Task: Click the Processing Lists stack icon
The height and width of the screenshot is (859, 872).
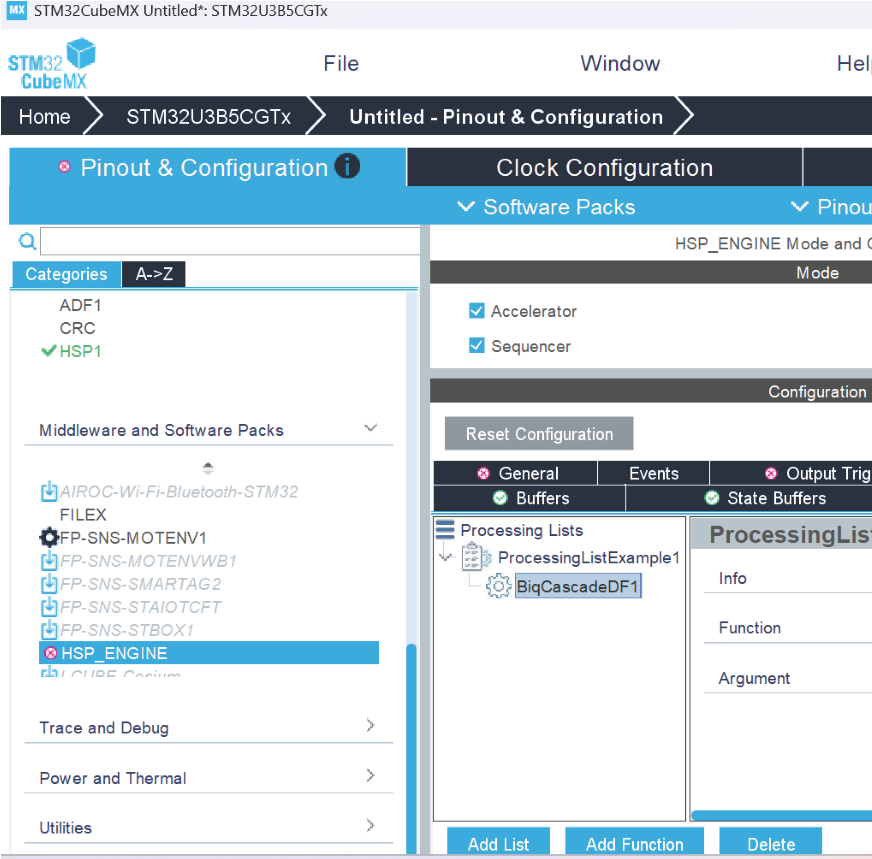Action: pos(445,529)
